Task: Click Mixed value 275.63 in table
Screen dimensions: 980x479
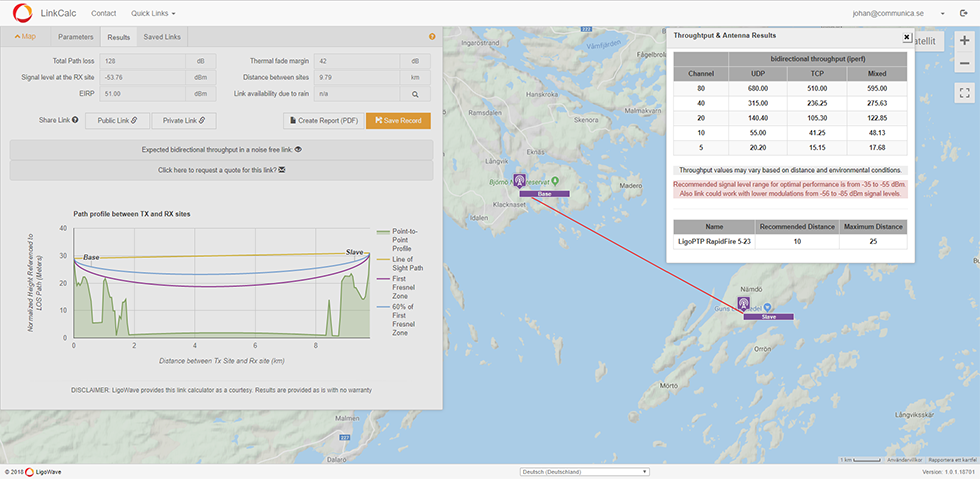Action: (877, 104)
